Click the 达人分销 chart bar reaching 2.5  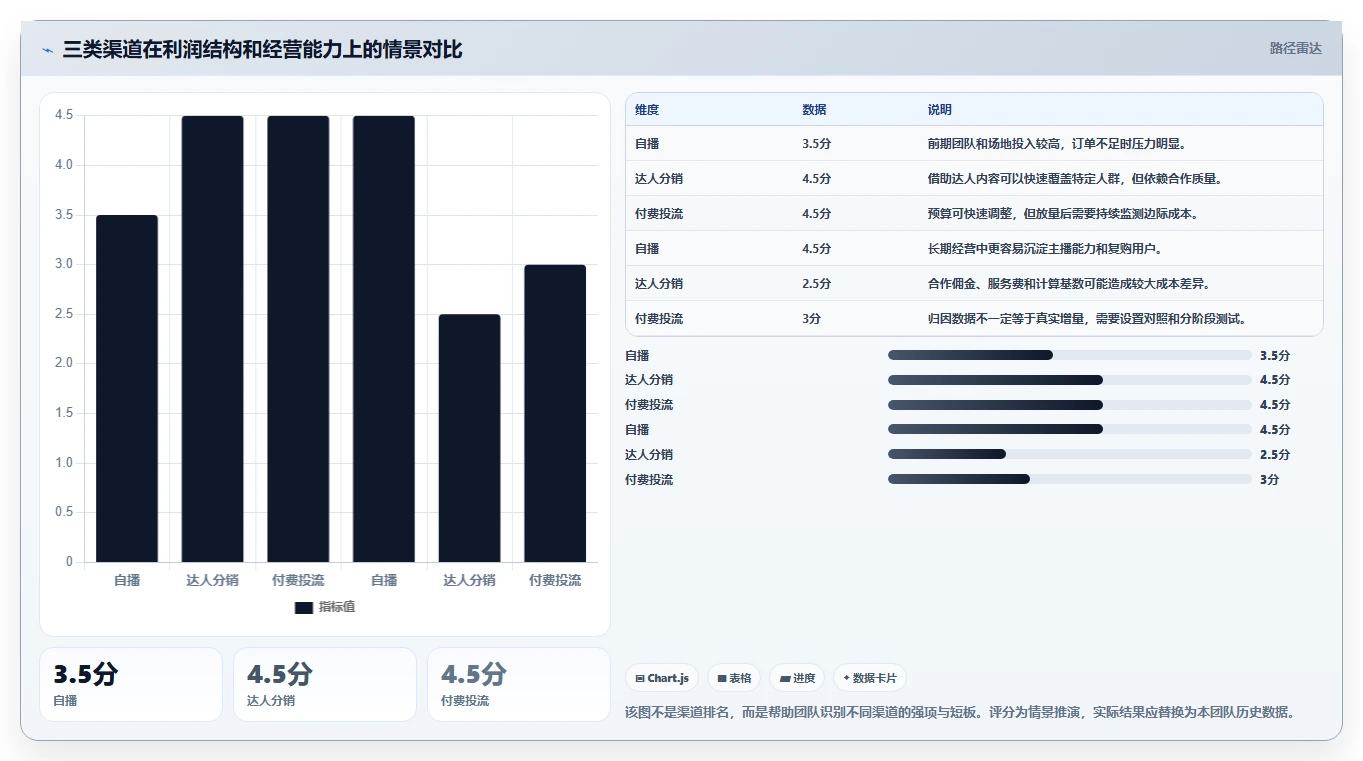click(x=469, y=438)
